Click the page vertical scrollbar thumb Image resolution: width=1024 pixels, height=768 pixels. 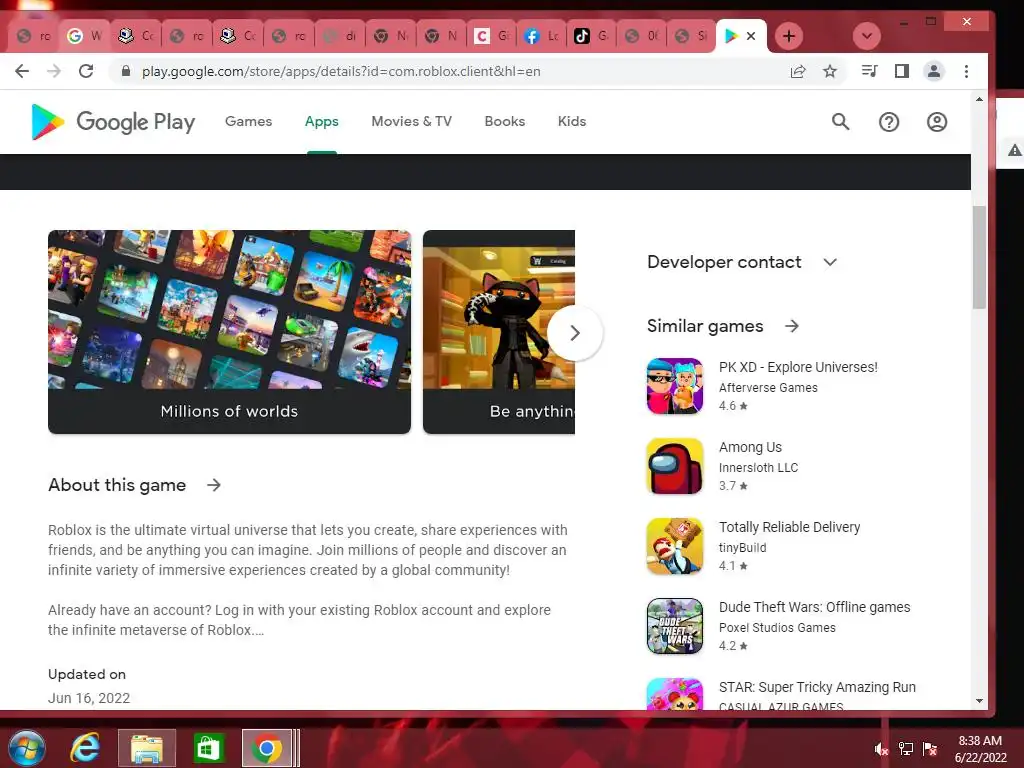point(979,257)
